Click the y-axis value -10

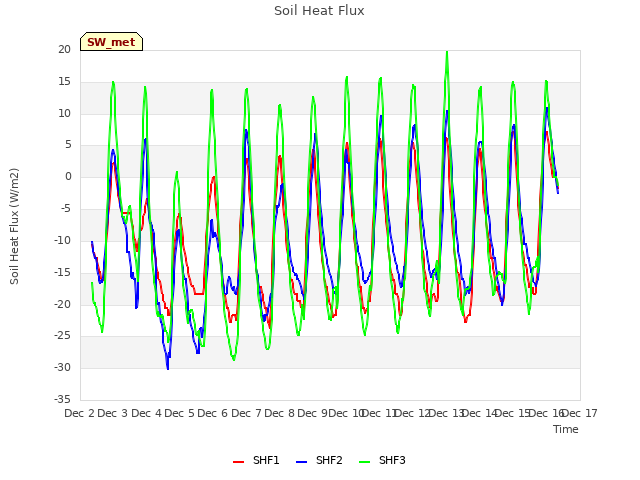pos(62,240)
